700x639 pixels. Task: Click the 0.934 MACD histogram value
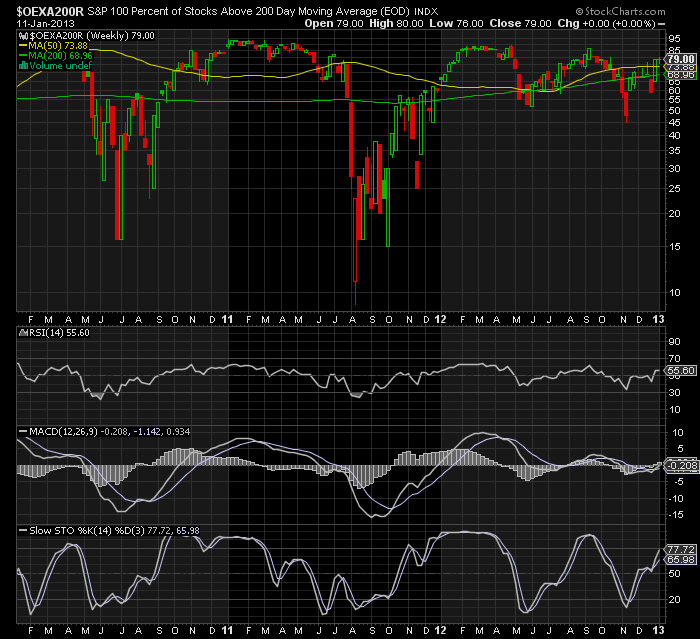pyautogui.click(x=178, y=432)
